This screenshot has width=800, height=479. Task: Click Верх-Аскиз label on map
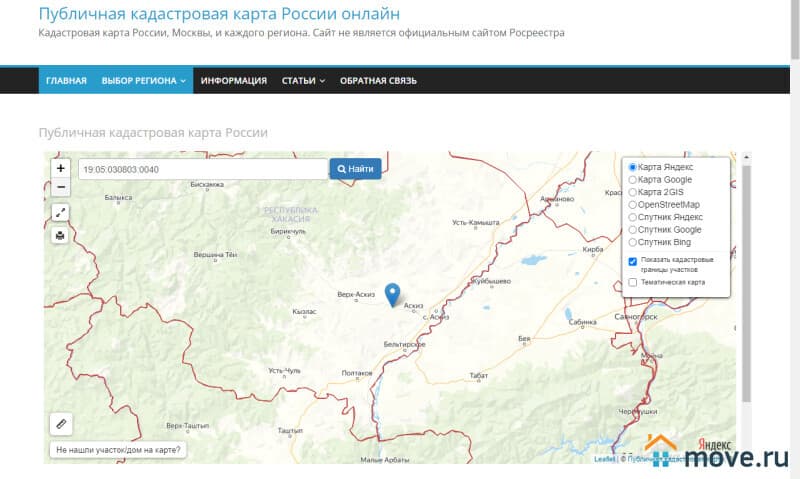(x=356, y=294)
